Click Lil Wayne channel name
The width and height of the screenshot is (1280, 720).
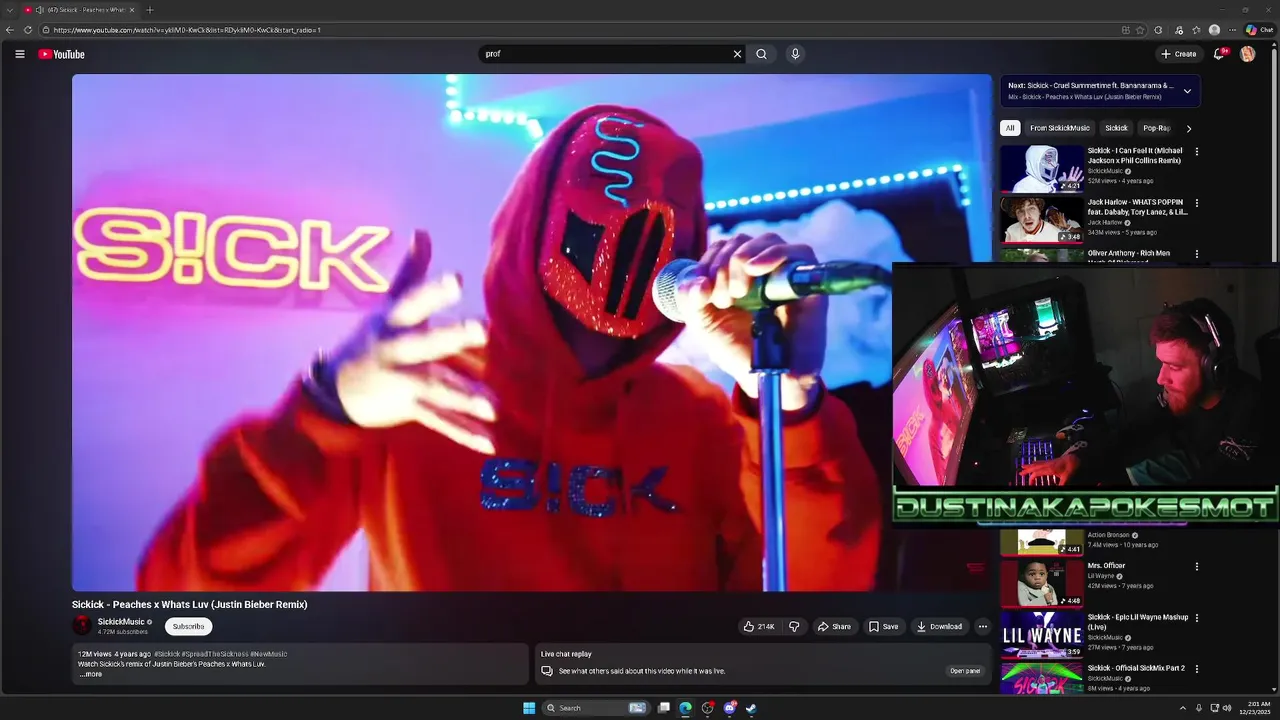[x=1101, y=576]
